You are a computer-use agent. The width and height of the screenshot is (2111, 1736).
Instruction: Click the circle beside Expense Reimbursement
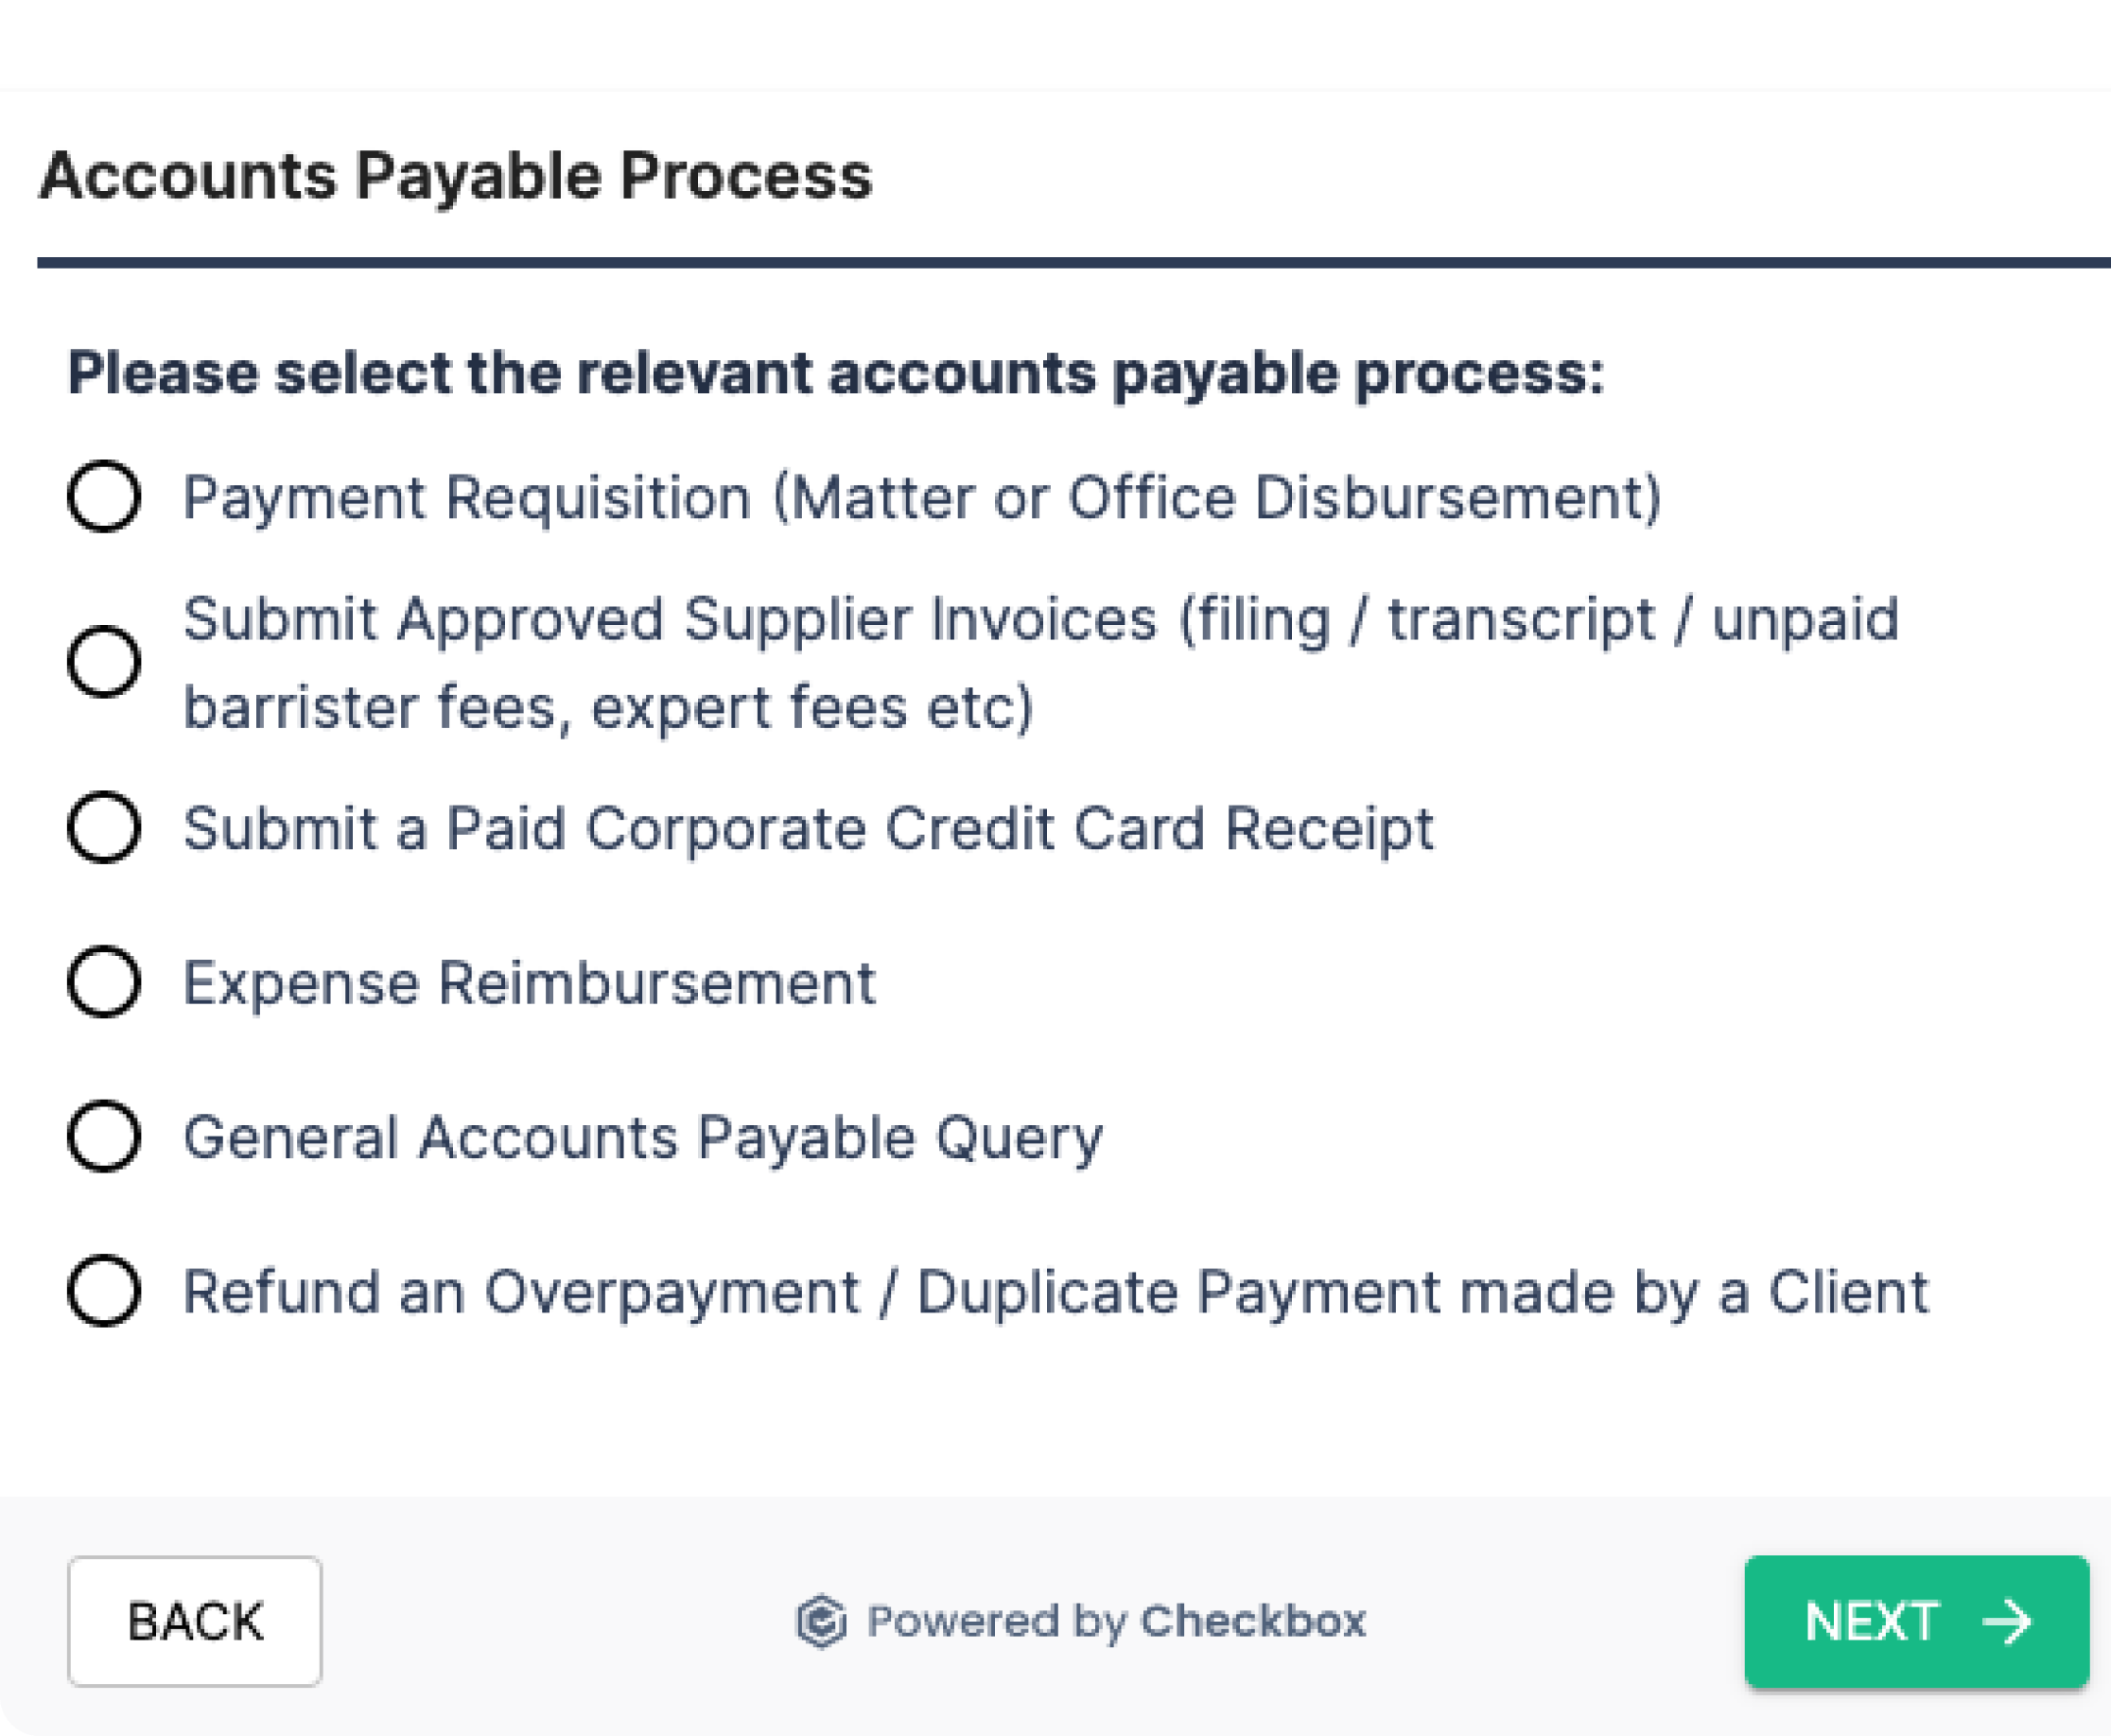[104, 981]
